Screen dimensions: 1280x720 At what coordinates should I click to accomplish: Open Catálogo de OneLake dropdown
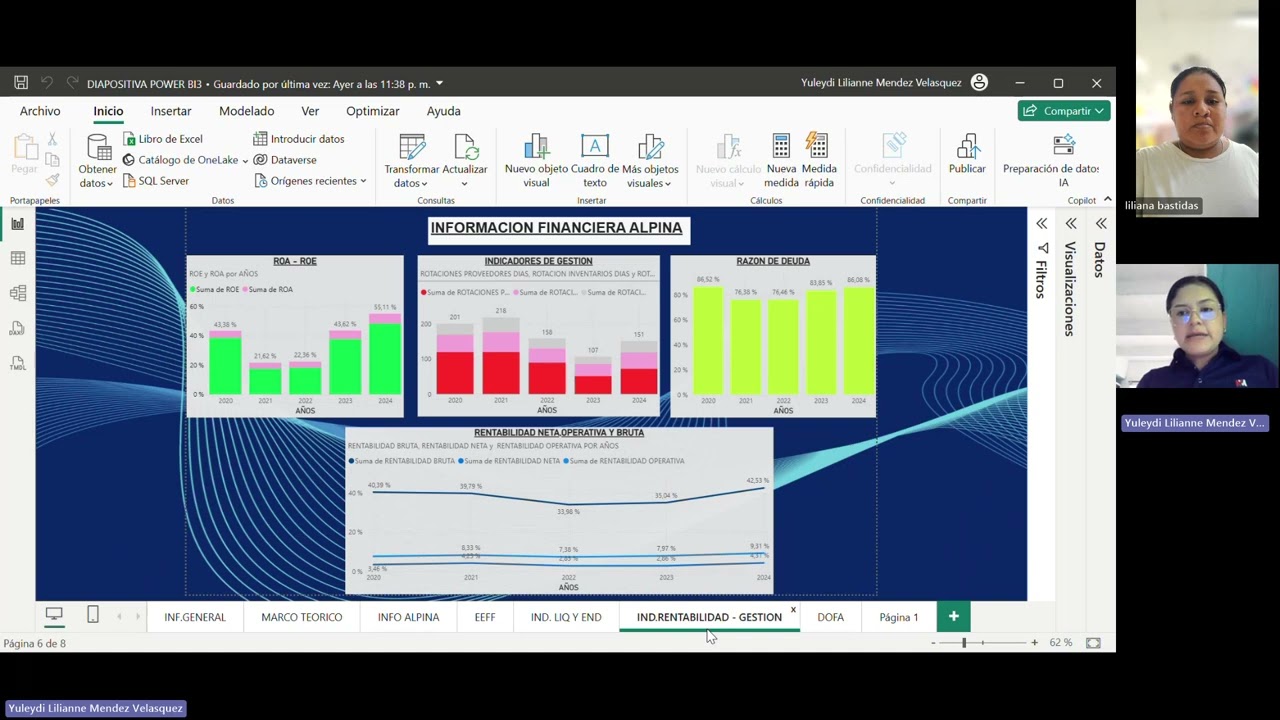tap(186, 160)
